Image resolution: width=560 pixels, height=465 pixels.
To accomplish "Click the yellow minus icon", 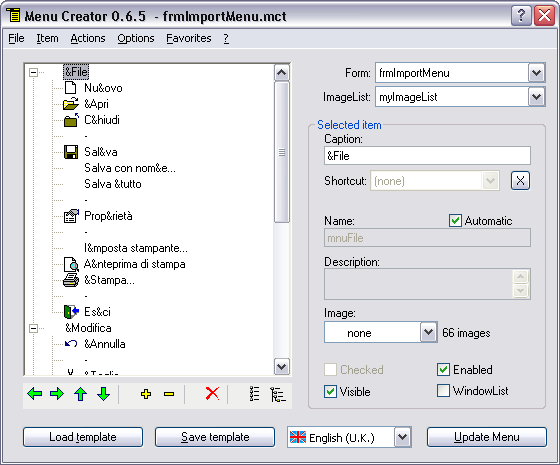I will (169, 394).
